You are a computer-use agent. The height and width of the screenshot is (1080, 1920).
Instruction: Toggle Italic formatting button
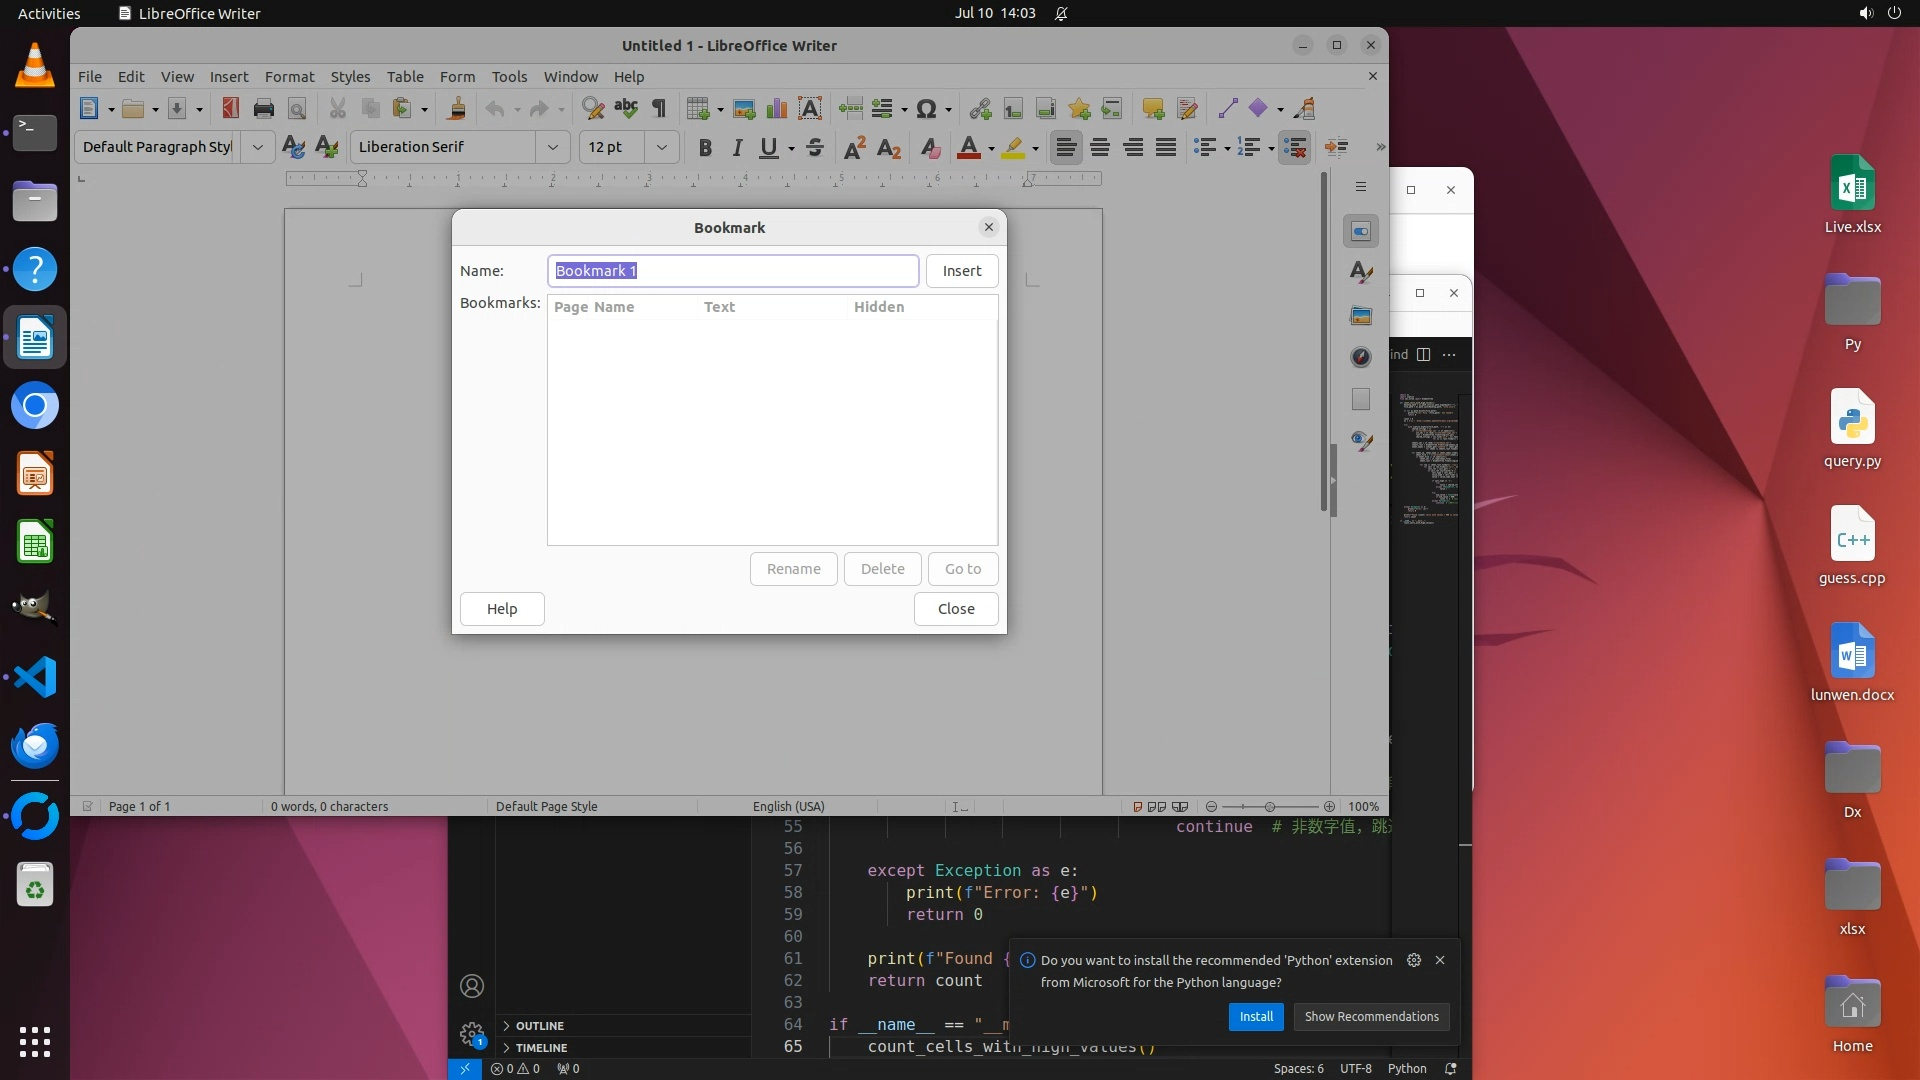click(x=737, y=148)
